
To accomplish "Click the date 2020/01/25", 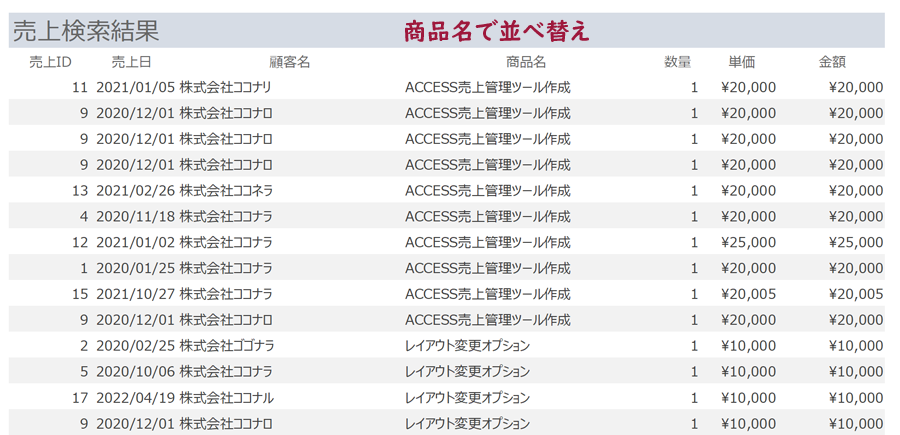I will coord(135,268).
